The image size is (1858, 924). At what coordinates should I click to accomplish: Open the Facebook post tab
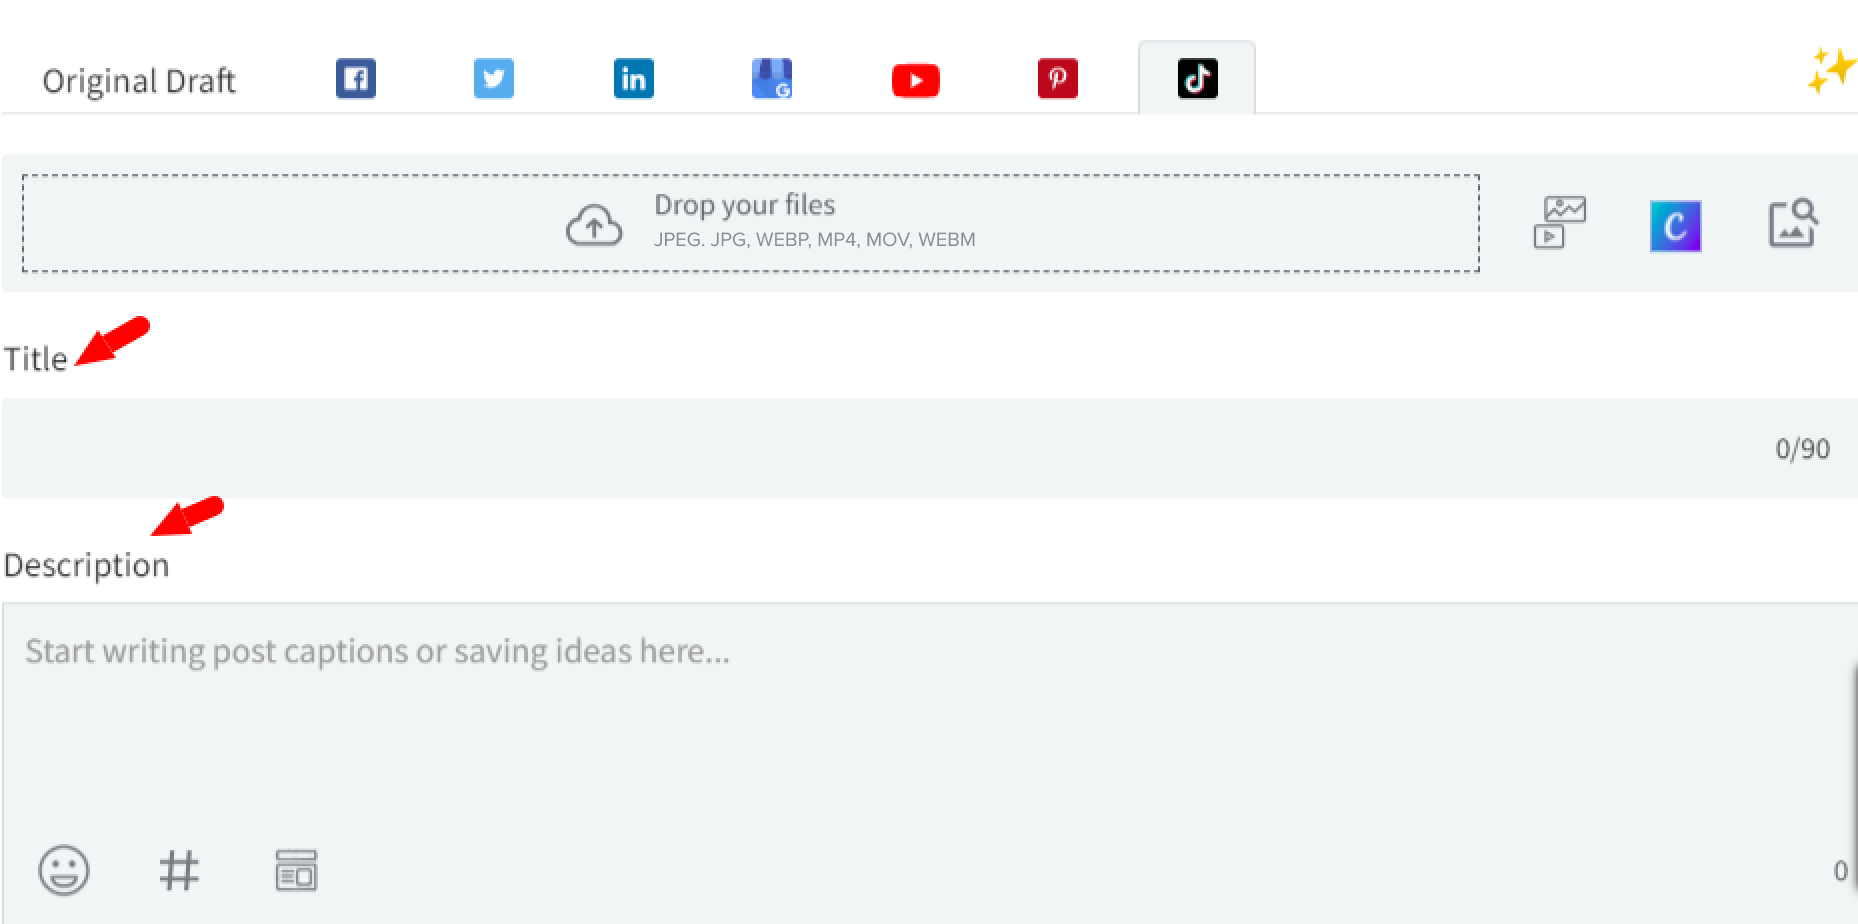355,79
